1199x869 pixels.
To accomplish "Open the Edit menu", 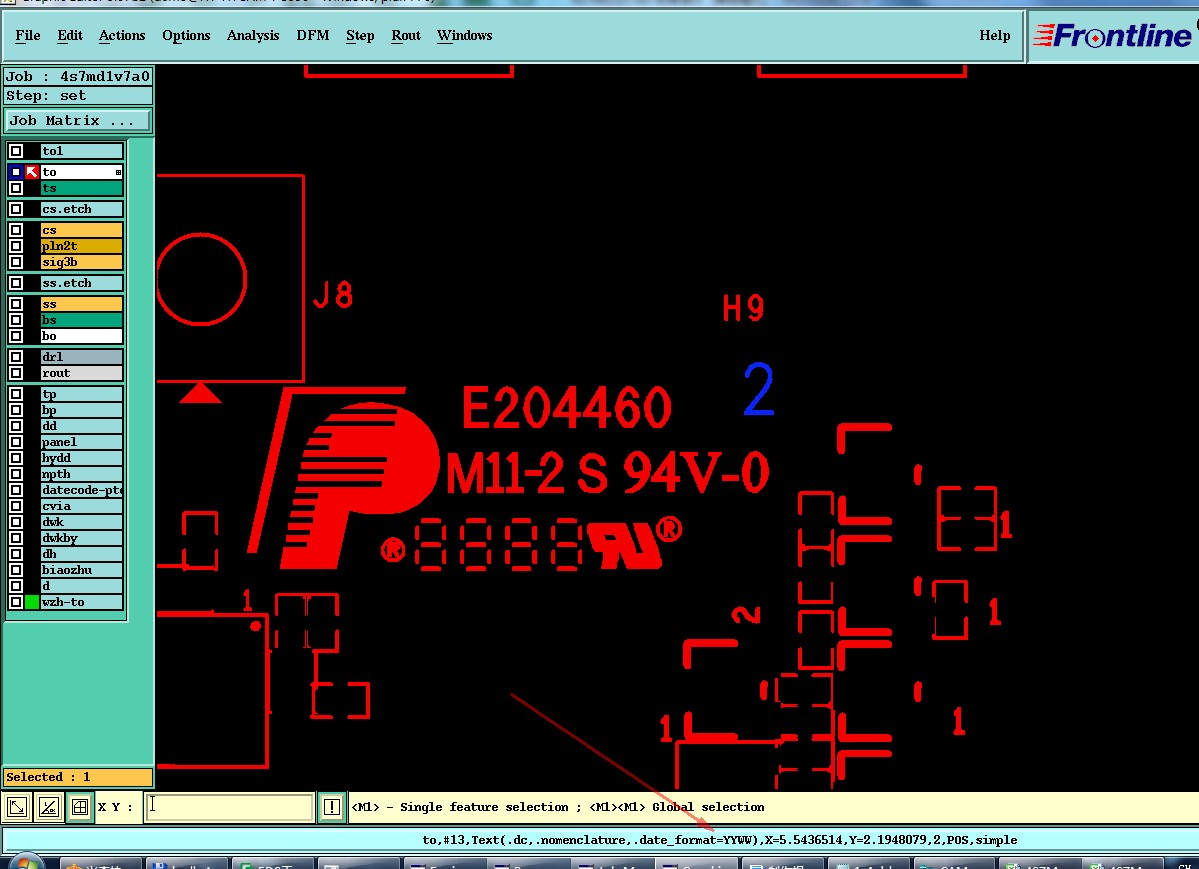I will pos(70,35).
